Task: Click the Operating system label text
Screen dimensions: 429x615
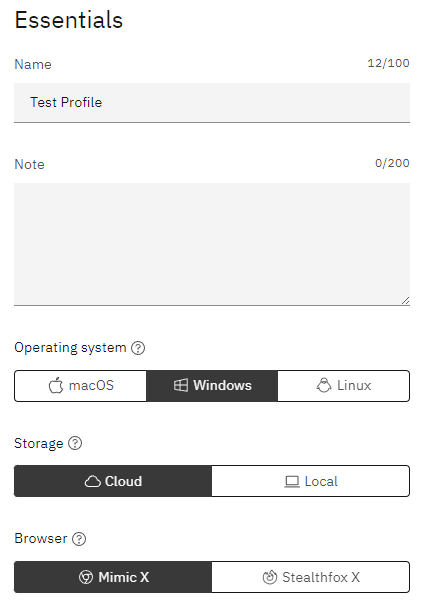Action: [x=70, y=348]
